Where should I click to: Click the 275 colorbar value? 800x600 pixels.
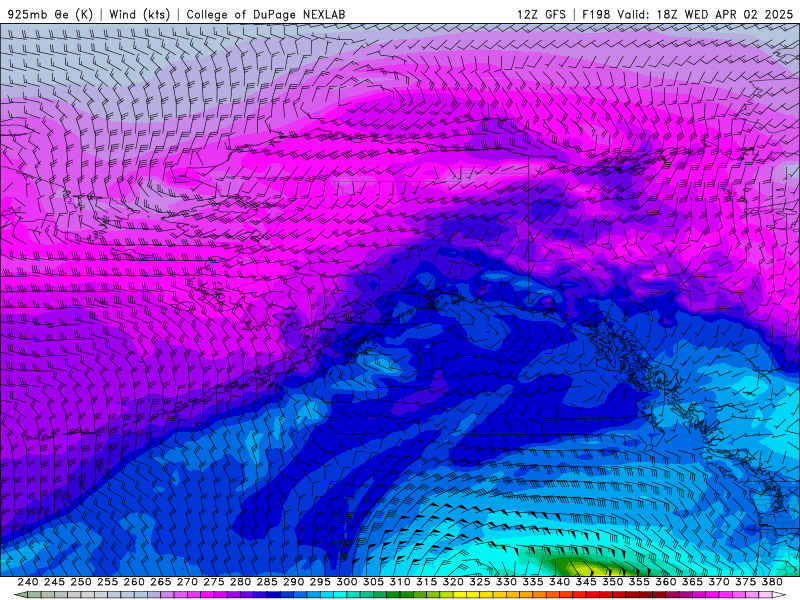[x=214, y=582]
